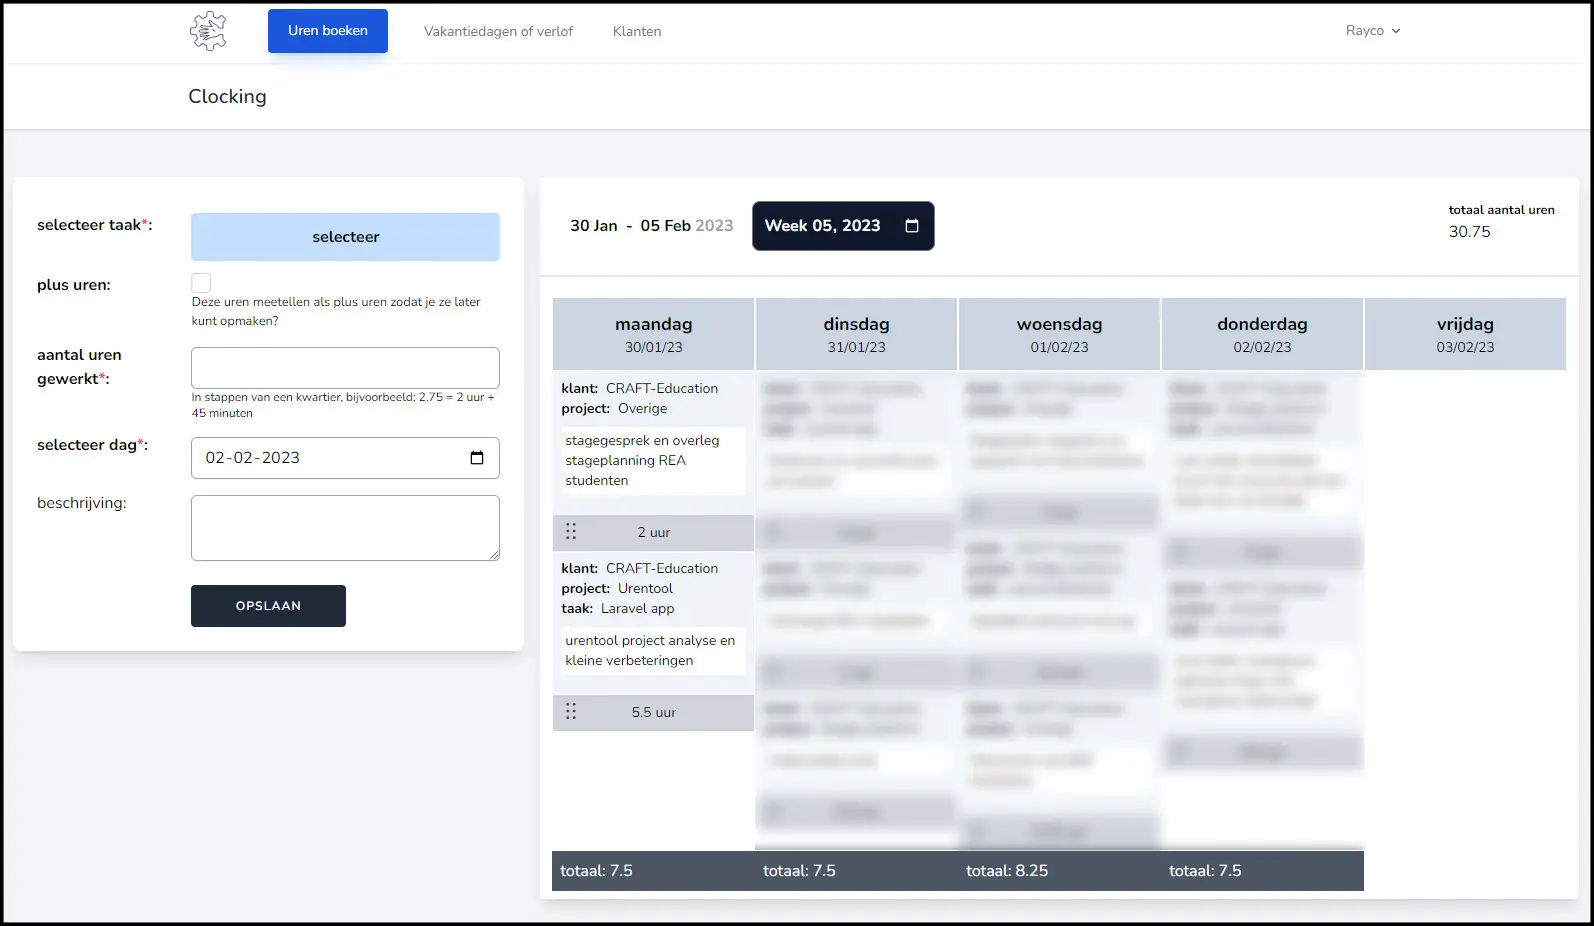The width and height of the screenshot is (1594, 926).
Task: Focus the aantal uren gewerkt field
Action: [345, 368]
